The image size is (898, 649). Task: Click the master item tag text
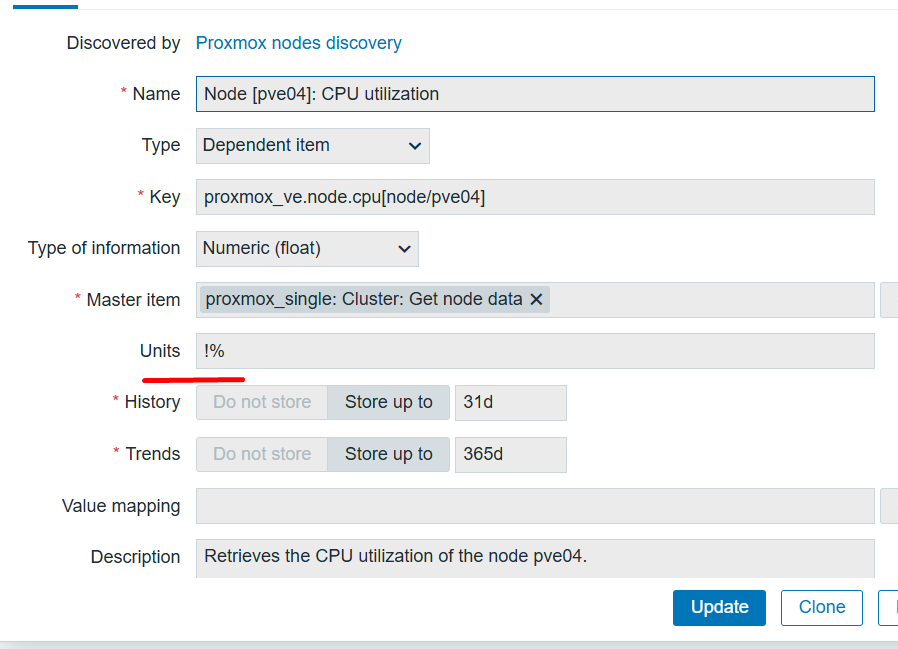pyautogui.click(x=364, y=299)
